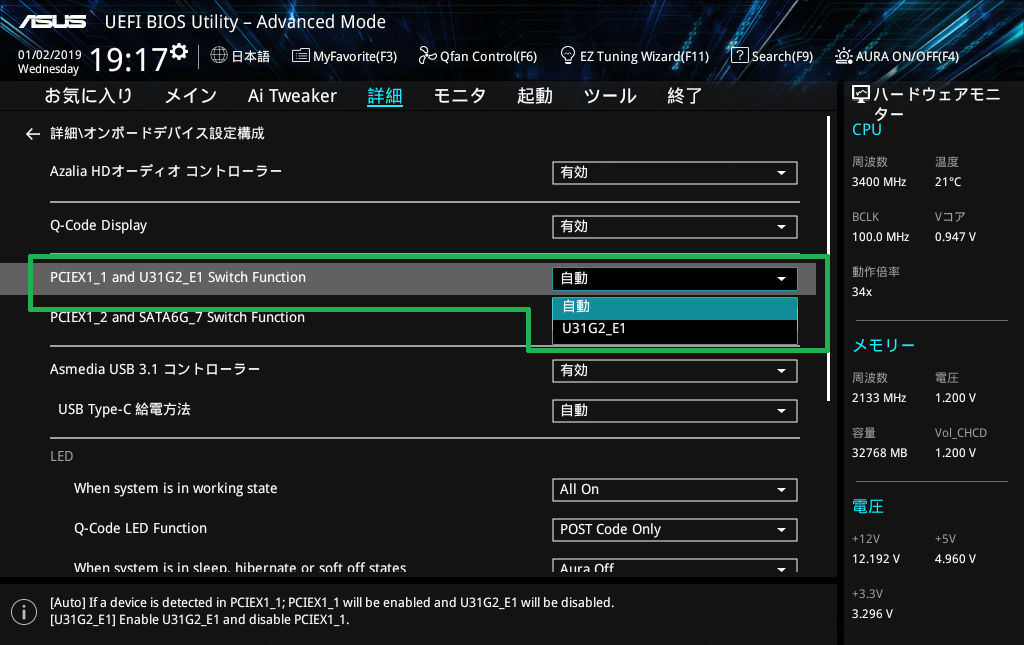Screen dimensions: 1024x645
Task: Click Qfan Control(F6) label
Action: [488, 56]
